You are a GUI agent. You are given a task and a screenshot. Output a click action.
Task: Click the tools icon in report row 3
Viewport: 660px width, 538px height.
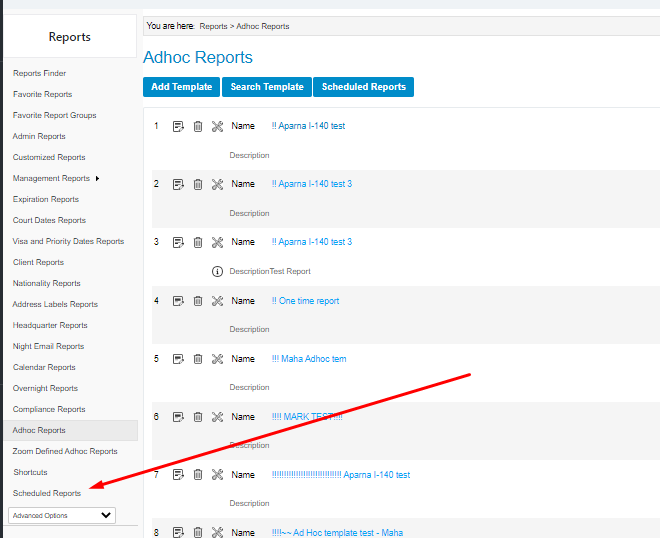pyautogui.click(x=217, y=243)
